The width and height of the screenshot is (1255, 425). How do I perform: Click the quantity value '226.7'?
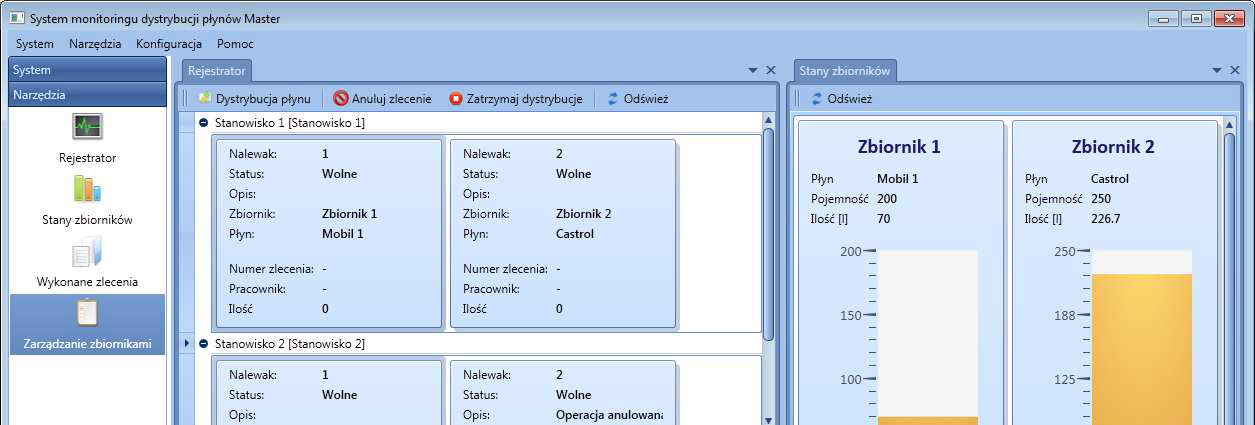pyautogui.click(x=1105, y=219)
